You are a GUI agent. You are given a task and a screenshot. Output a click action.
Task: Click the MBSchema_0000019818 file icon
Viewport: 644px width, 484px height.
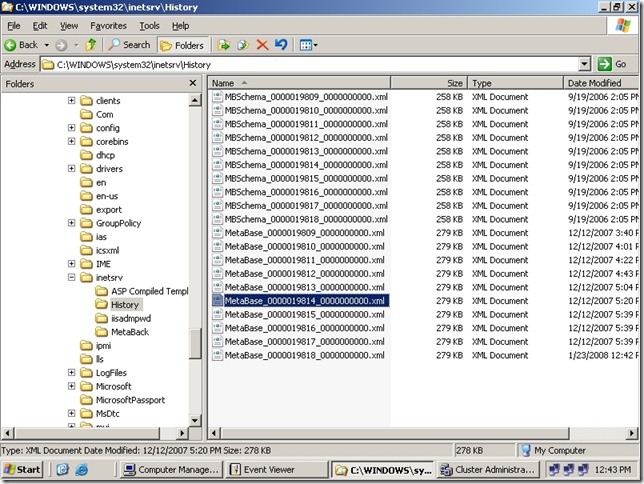pos(217,219)
